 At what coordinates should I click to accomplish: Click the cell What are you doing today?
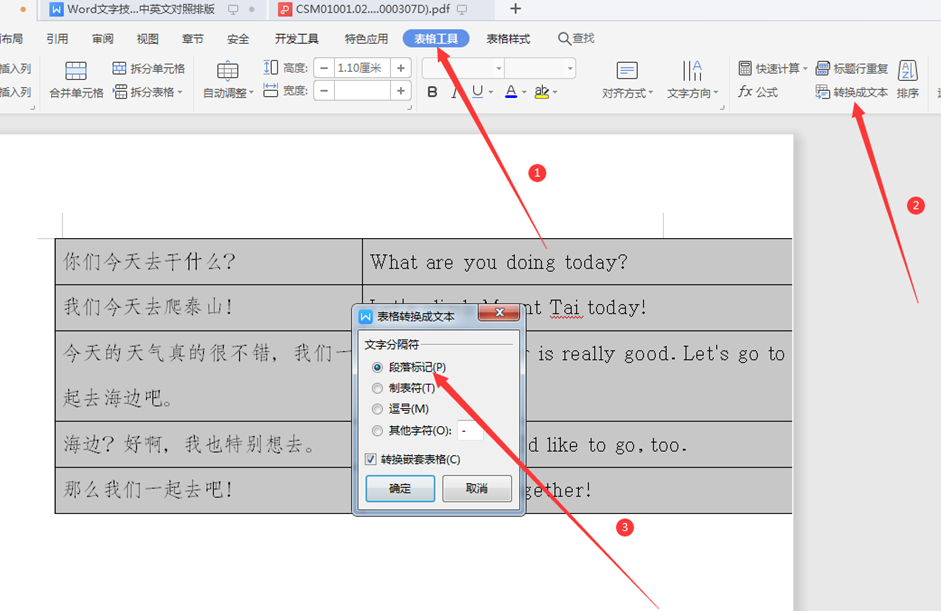click(577, 262)
